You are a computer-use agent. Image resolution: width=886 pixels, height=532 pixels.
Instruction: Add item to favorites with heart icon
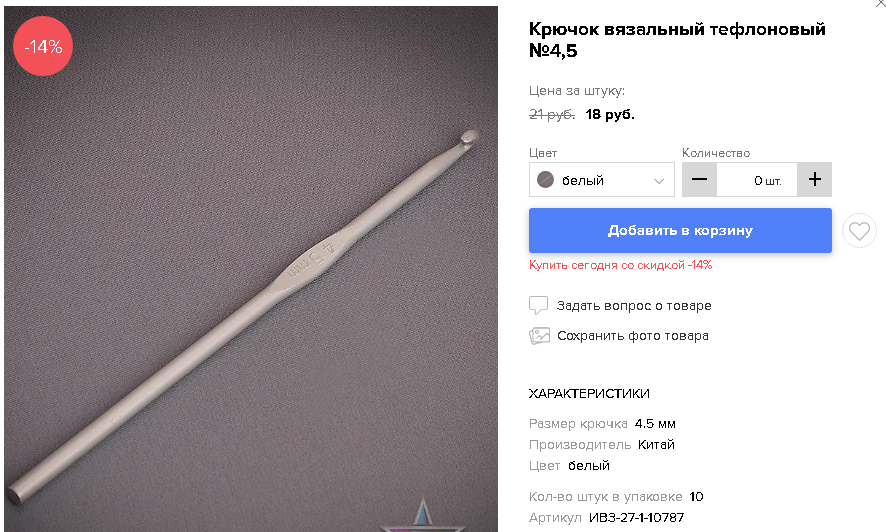pyautogui.click(x=859, y=230)
